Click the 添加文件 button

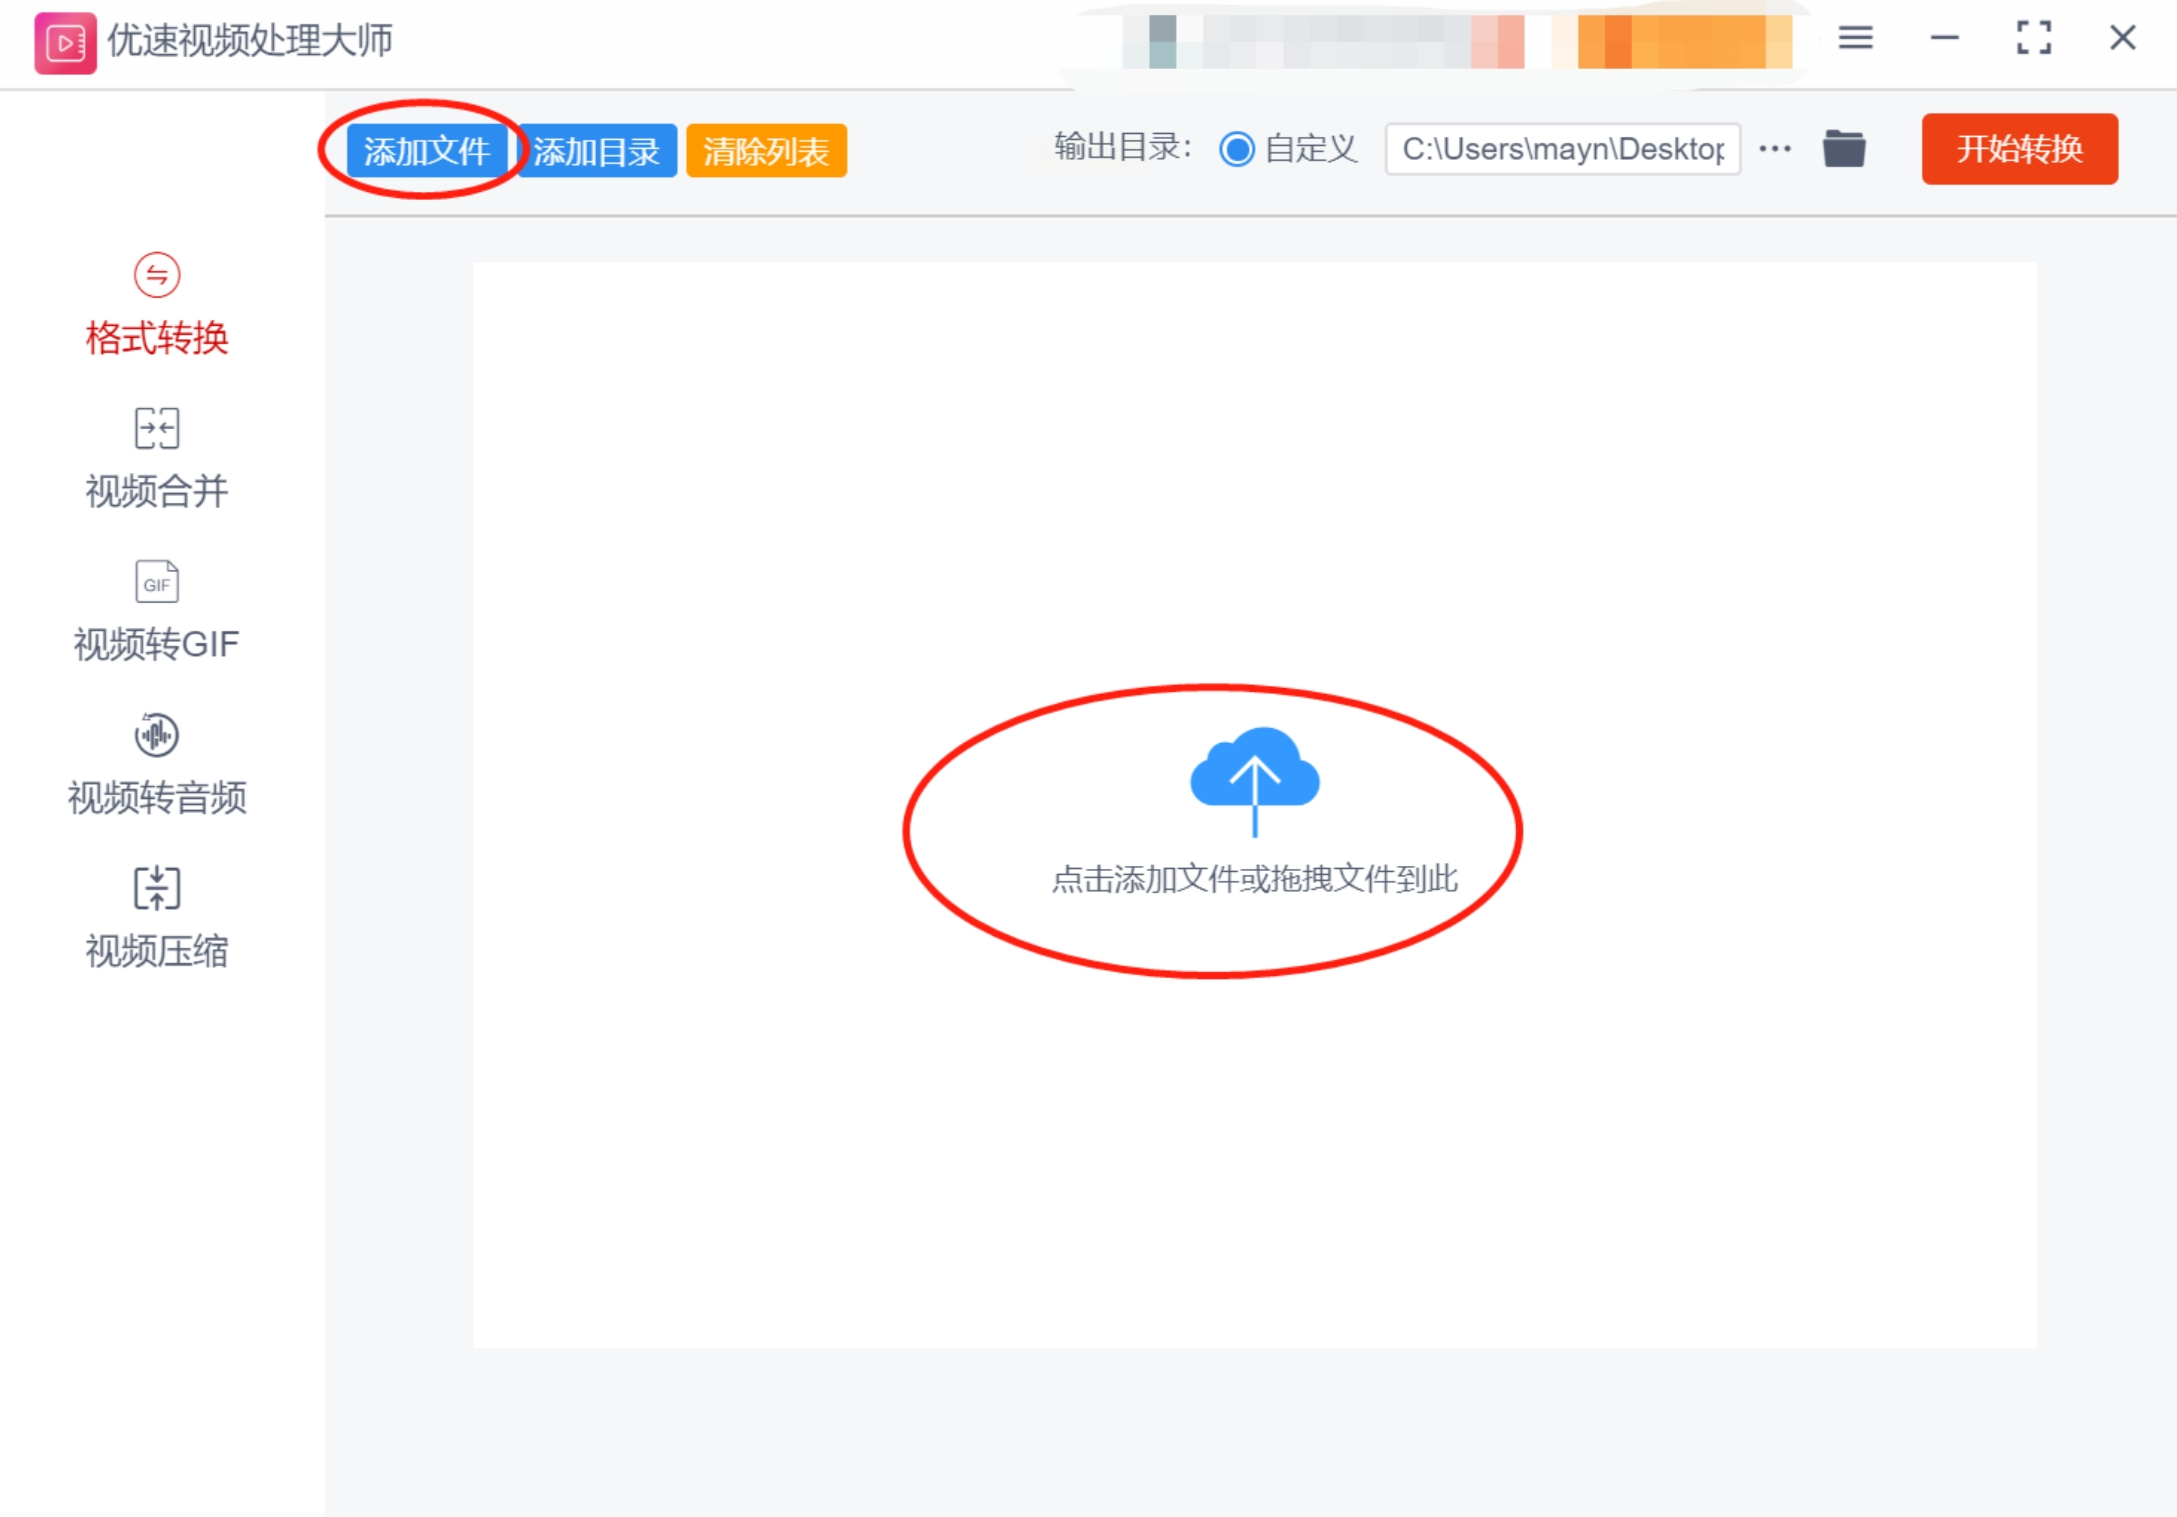427,151
